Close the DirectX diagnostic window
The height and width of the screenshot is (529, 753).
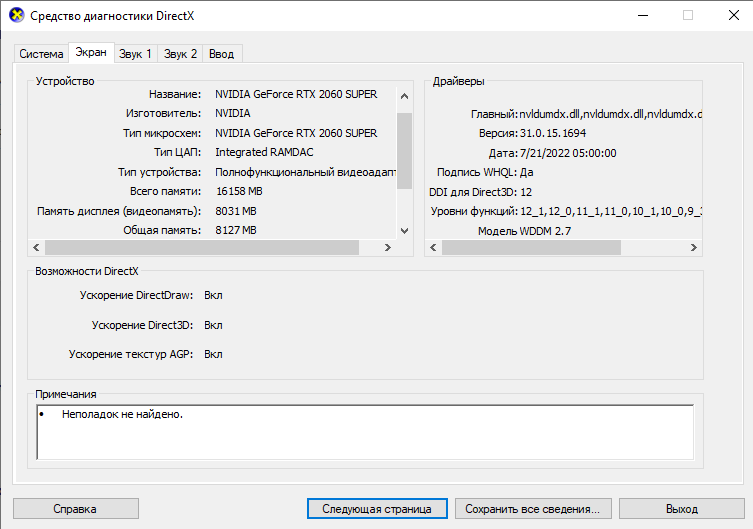[x=728, y=16]
